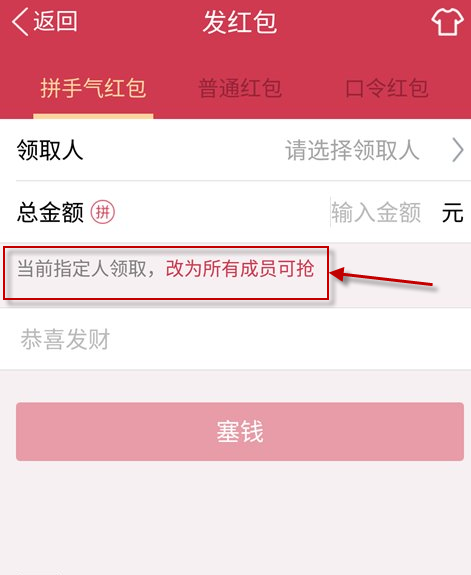The width and height of the screenshot is (471, 575).
Task: Click the red annotation arrow pointing left
Action: click(381, 278)
